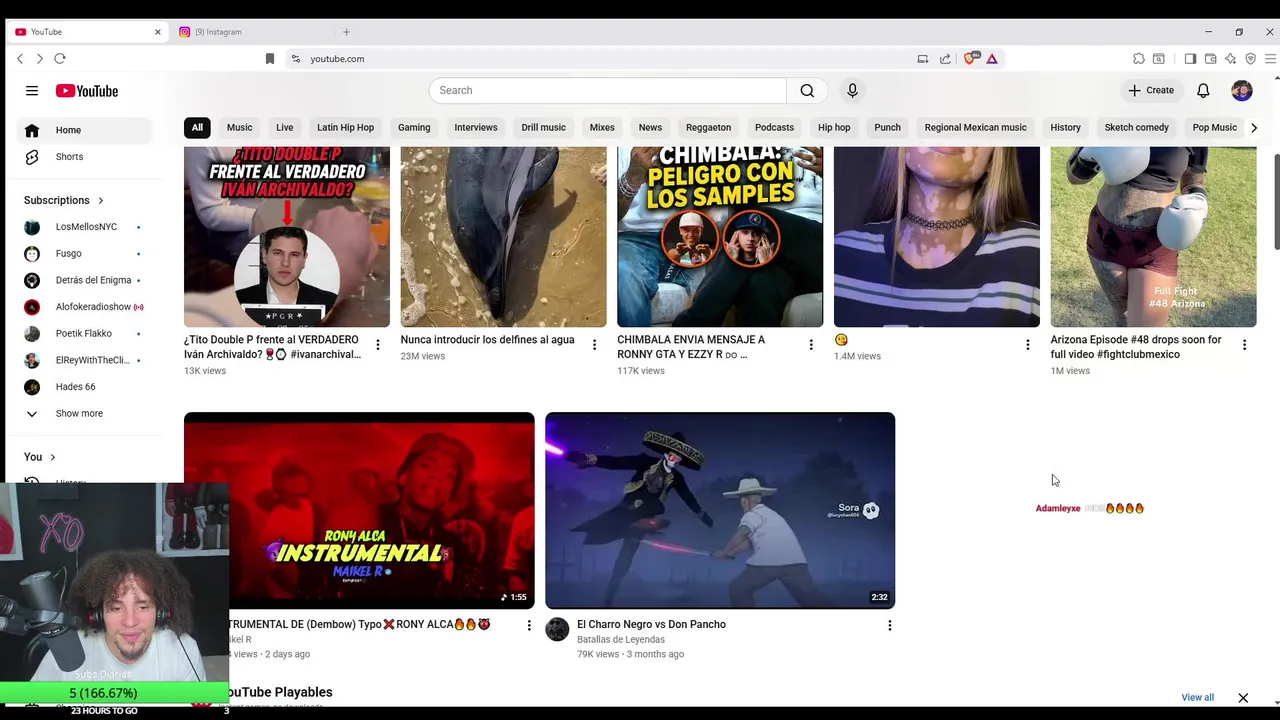This screenshot has width=1280, height=720.
Task: Click the share icon in address bar
Action: point(945,59)
